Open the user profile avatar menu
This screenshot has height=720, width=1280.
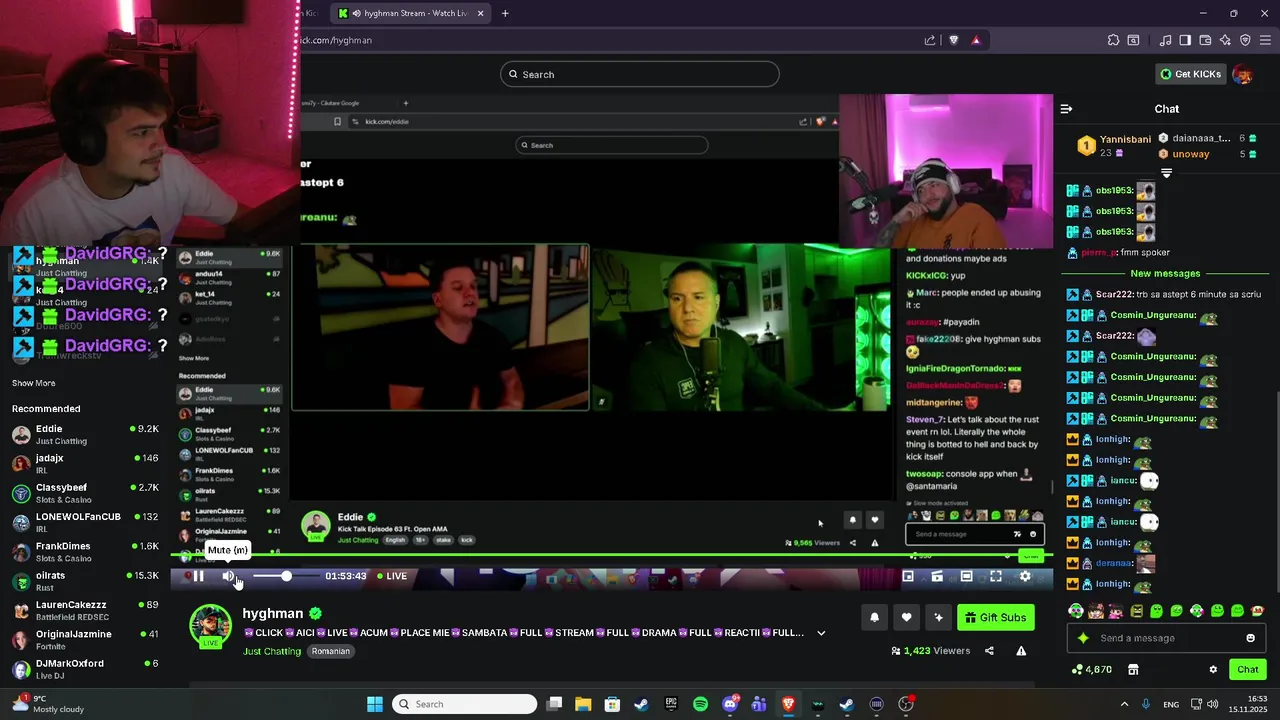[x=1243, y=74]
